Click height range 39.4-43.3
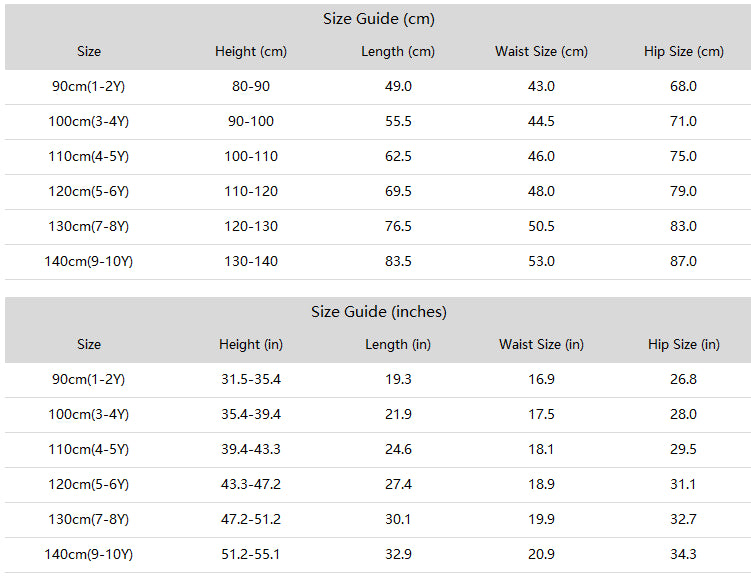This screenshot has width=751, height=576. [251, 450]
